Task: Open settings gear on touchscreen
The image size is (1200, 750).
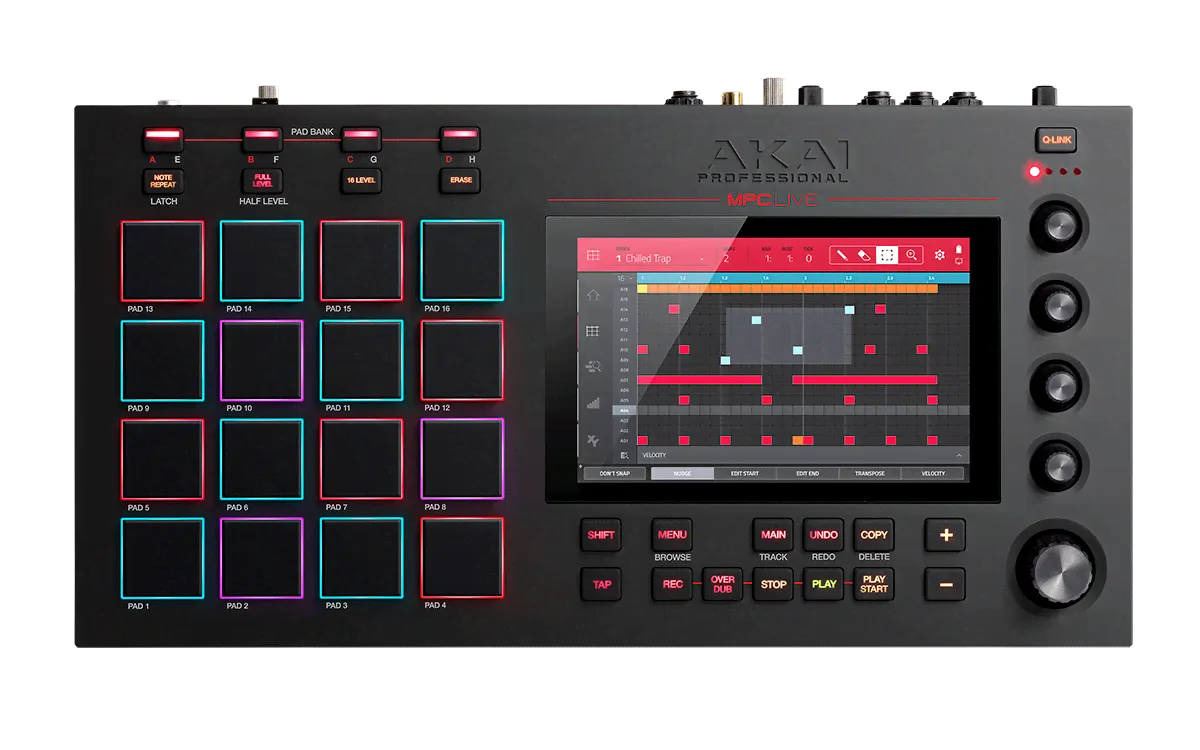Action: coord(939,256)
